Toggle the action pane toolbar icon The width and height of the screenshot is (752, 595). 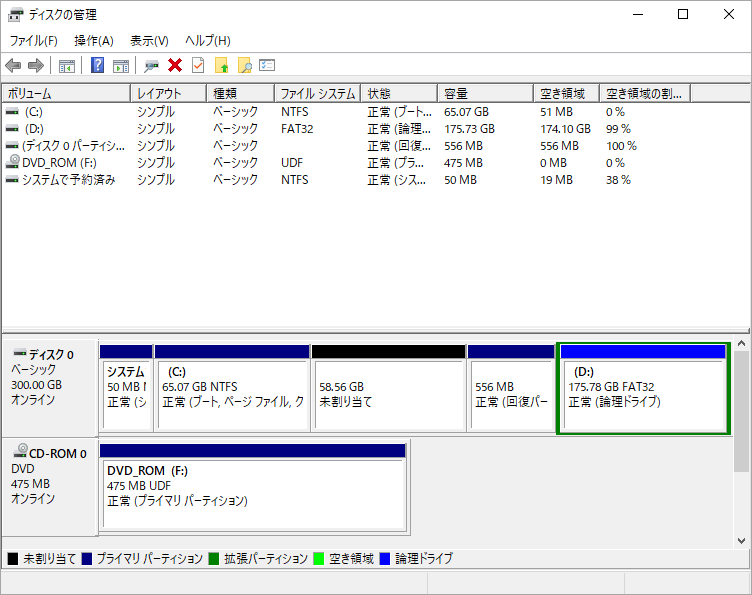coord(121,66)
